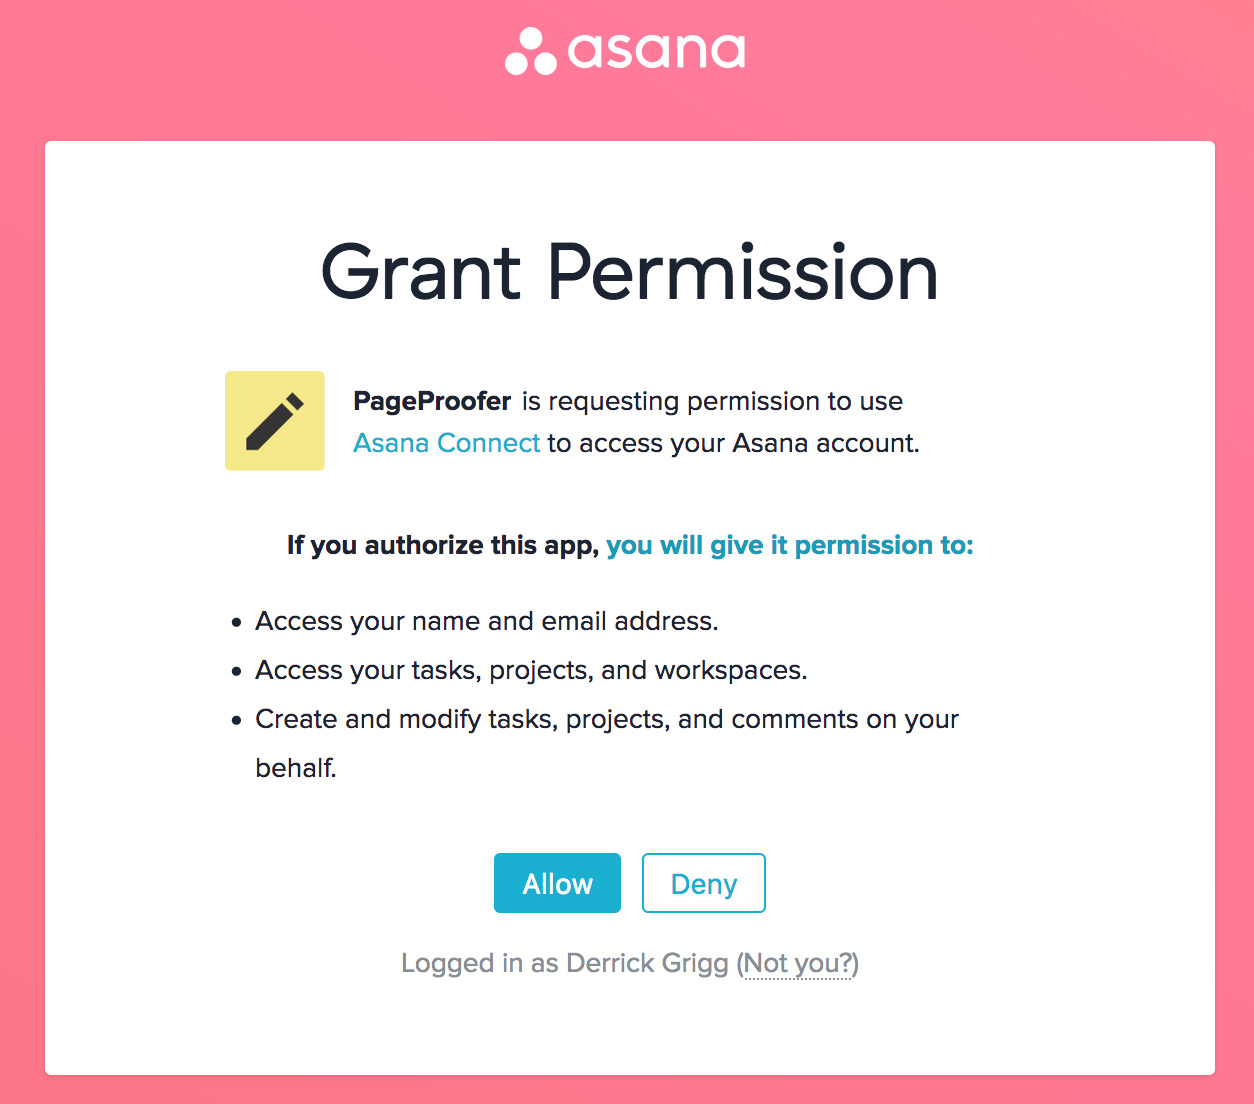The height and width of the screenshot is (1104, 1254).
Task: Click the PageProofer yellow pencil icon
Action: [x=275, y=421]
